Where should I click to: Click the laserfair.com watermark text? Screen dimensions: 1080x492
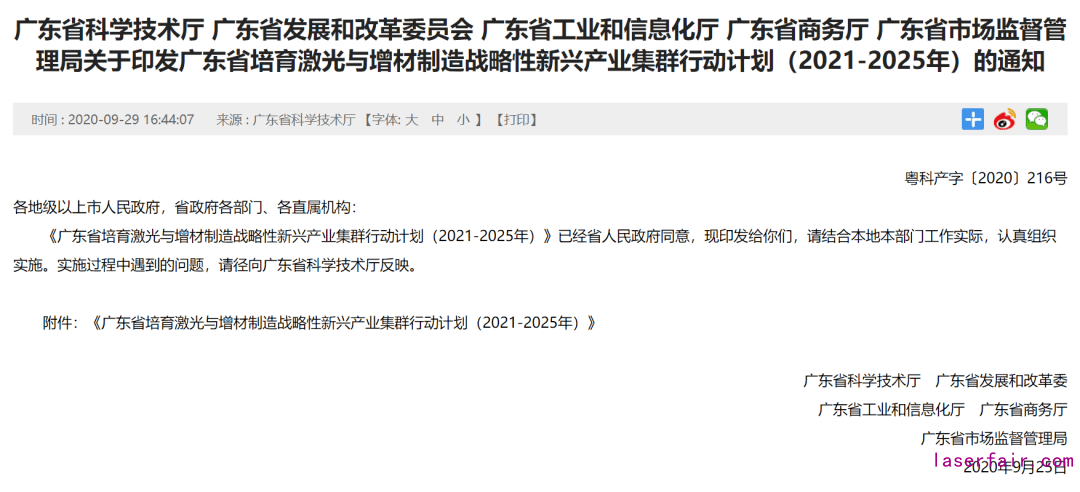1003,460
